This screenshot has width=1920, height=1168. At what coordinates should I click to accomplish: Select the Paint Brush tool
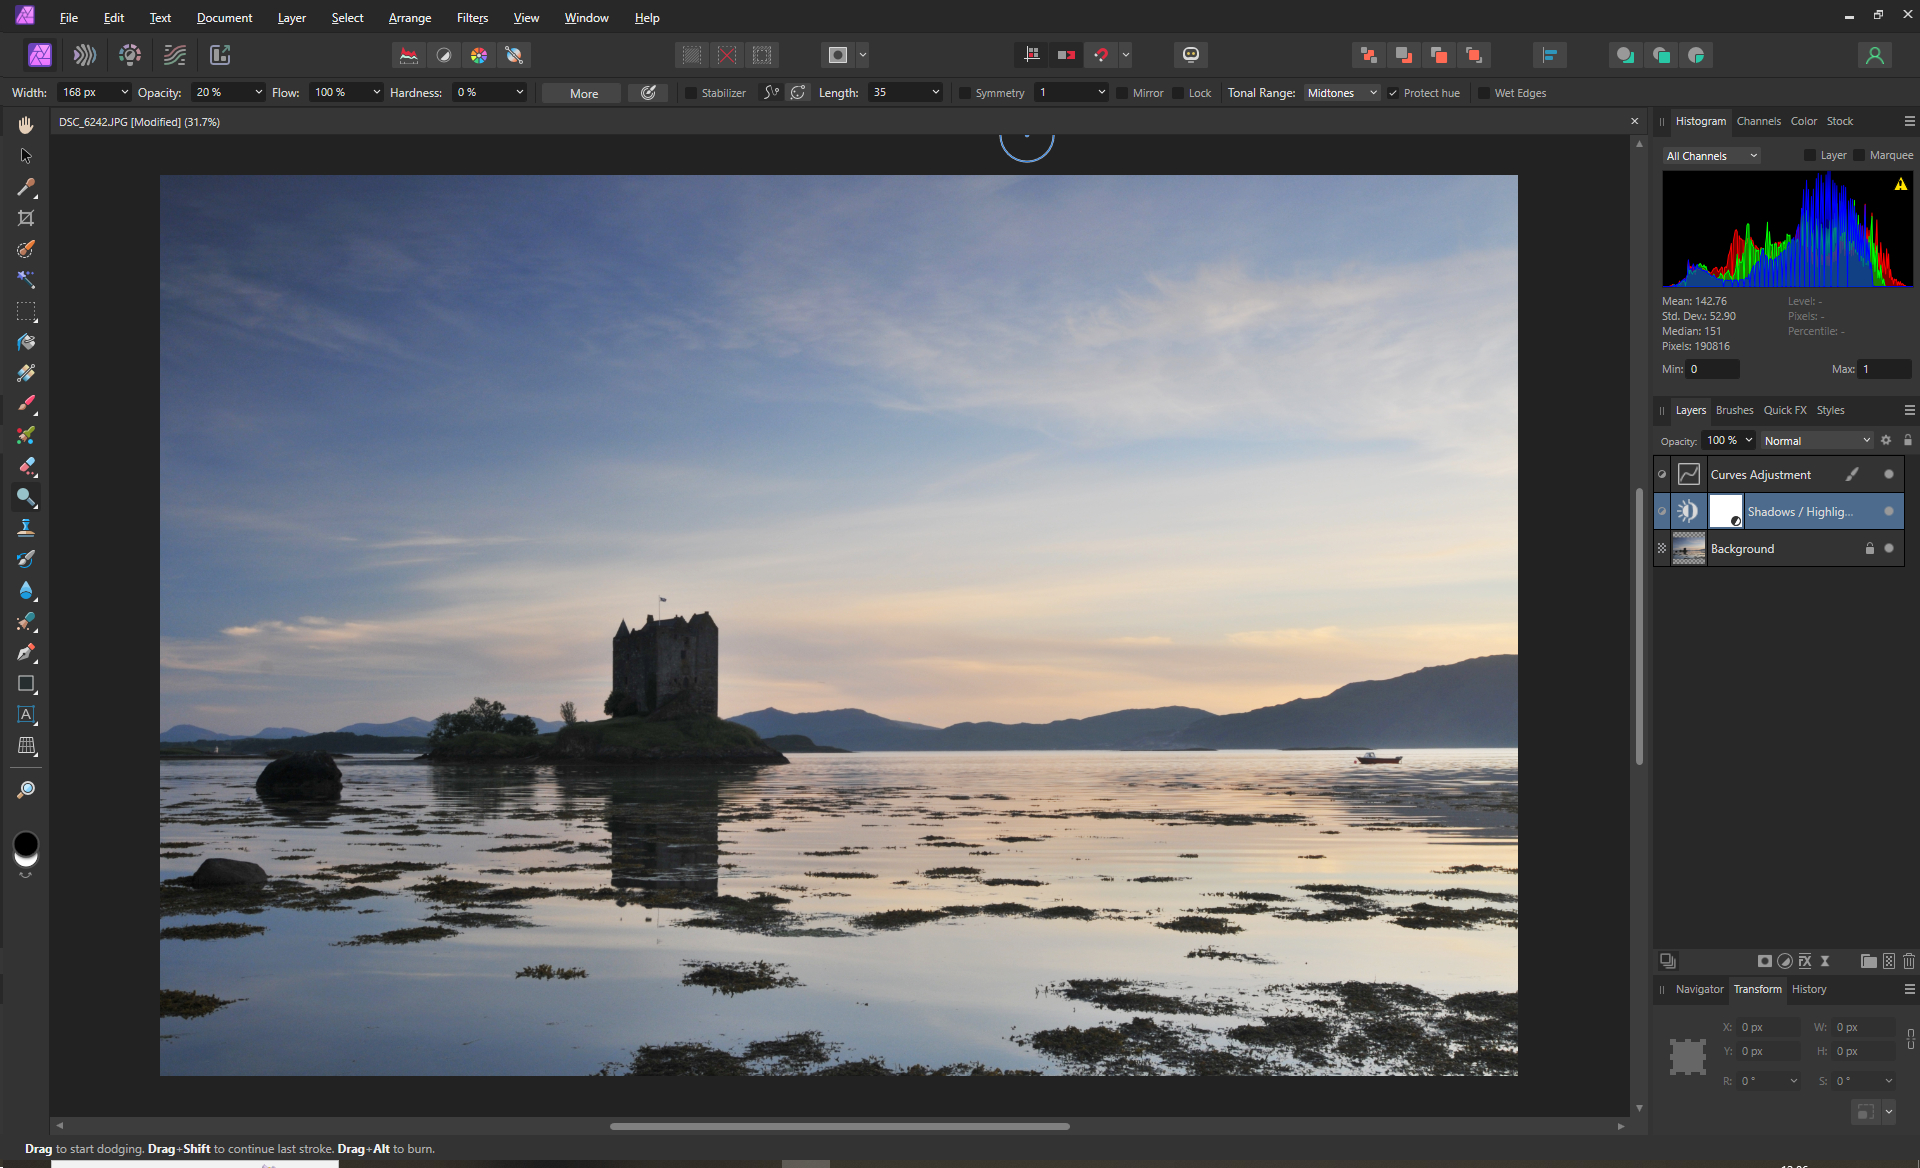(26, 404)
